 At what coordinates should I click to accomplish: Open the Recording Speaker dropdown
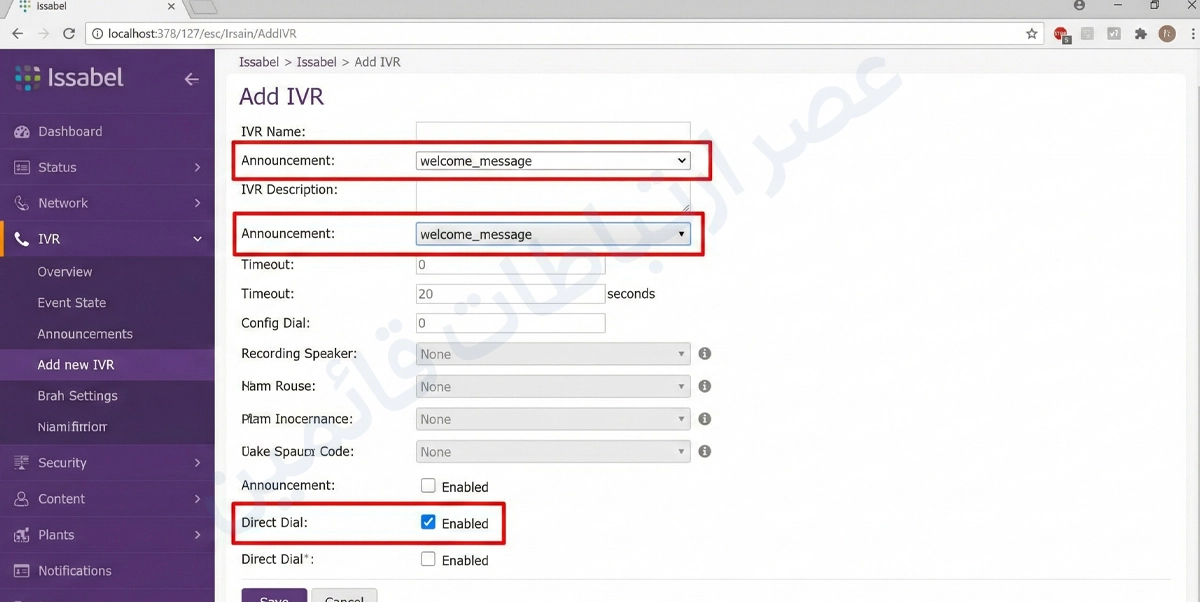[x=553, y=354]
